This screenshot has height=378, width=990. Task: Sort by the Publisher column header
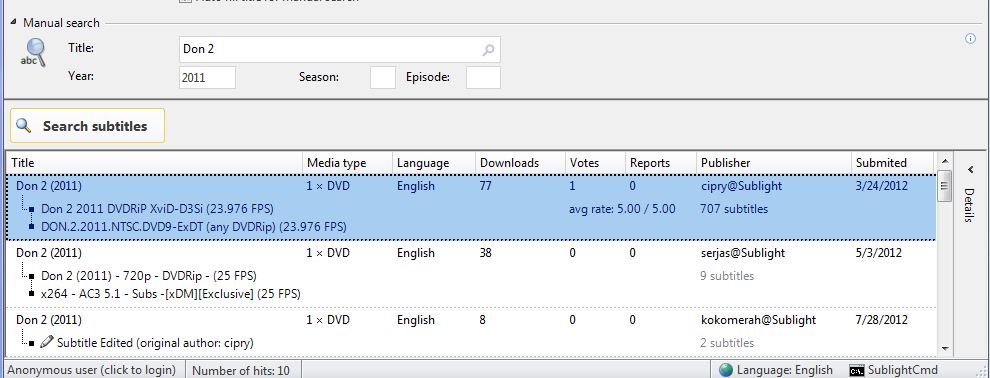point(773,163)
